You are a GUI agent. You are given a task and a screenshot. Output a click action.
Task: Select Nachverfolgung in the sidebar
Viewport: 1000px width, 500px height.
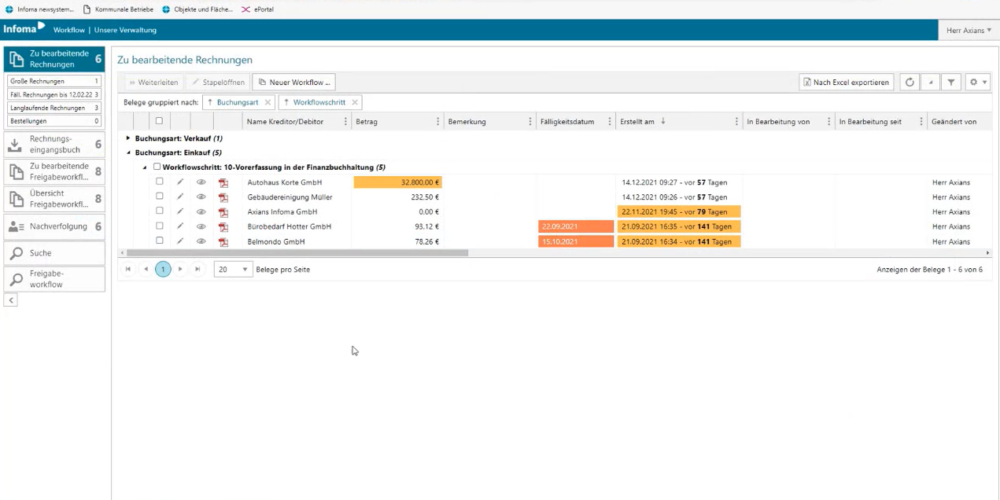tap(54, 227)
